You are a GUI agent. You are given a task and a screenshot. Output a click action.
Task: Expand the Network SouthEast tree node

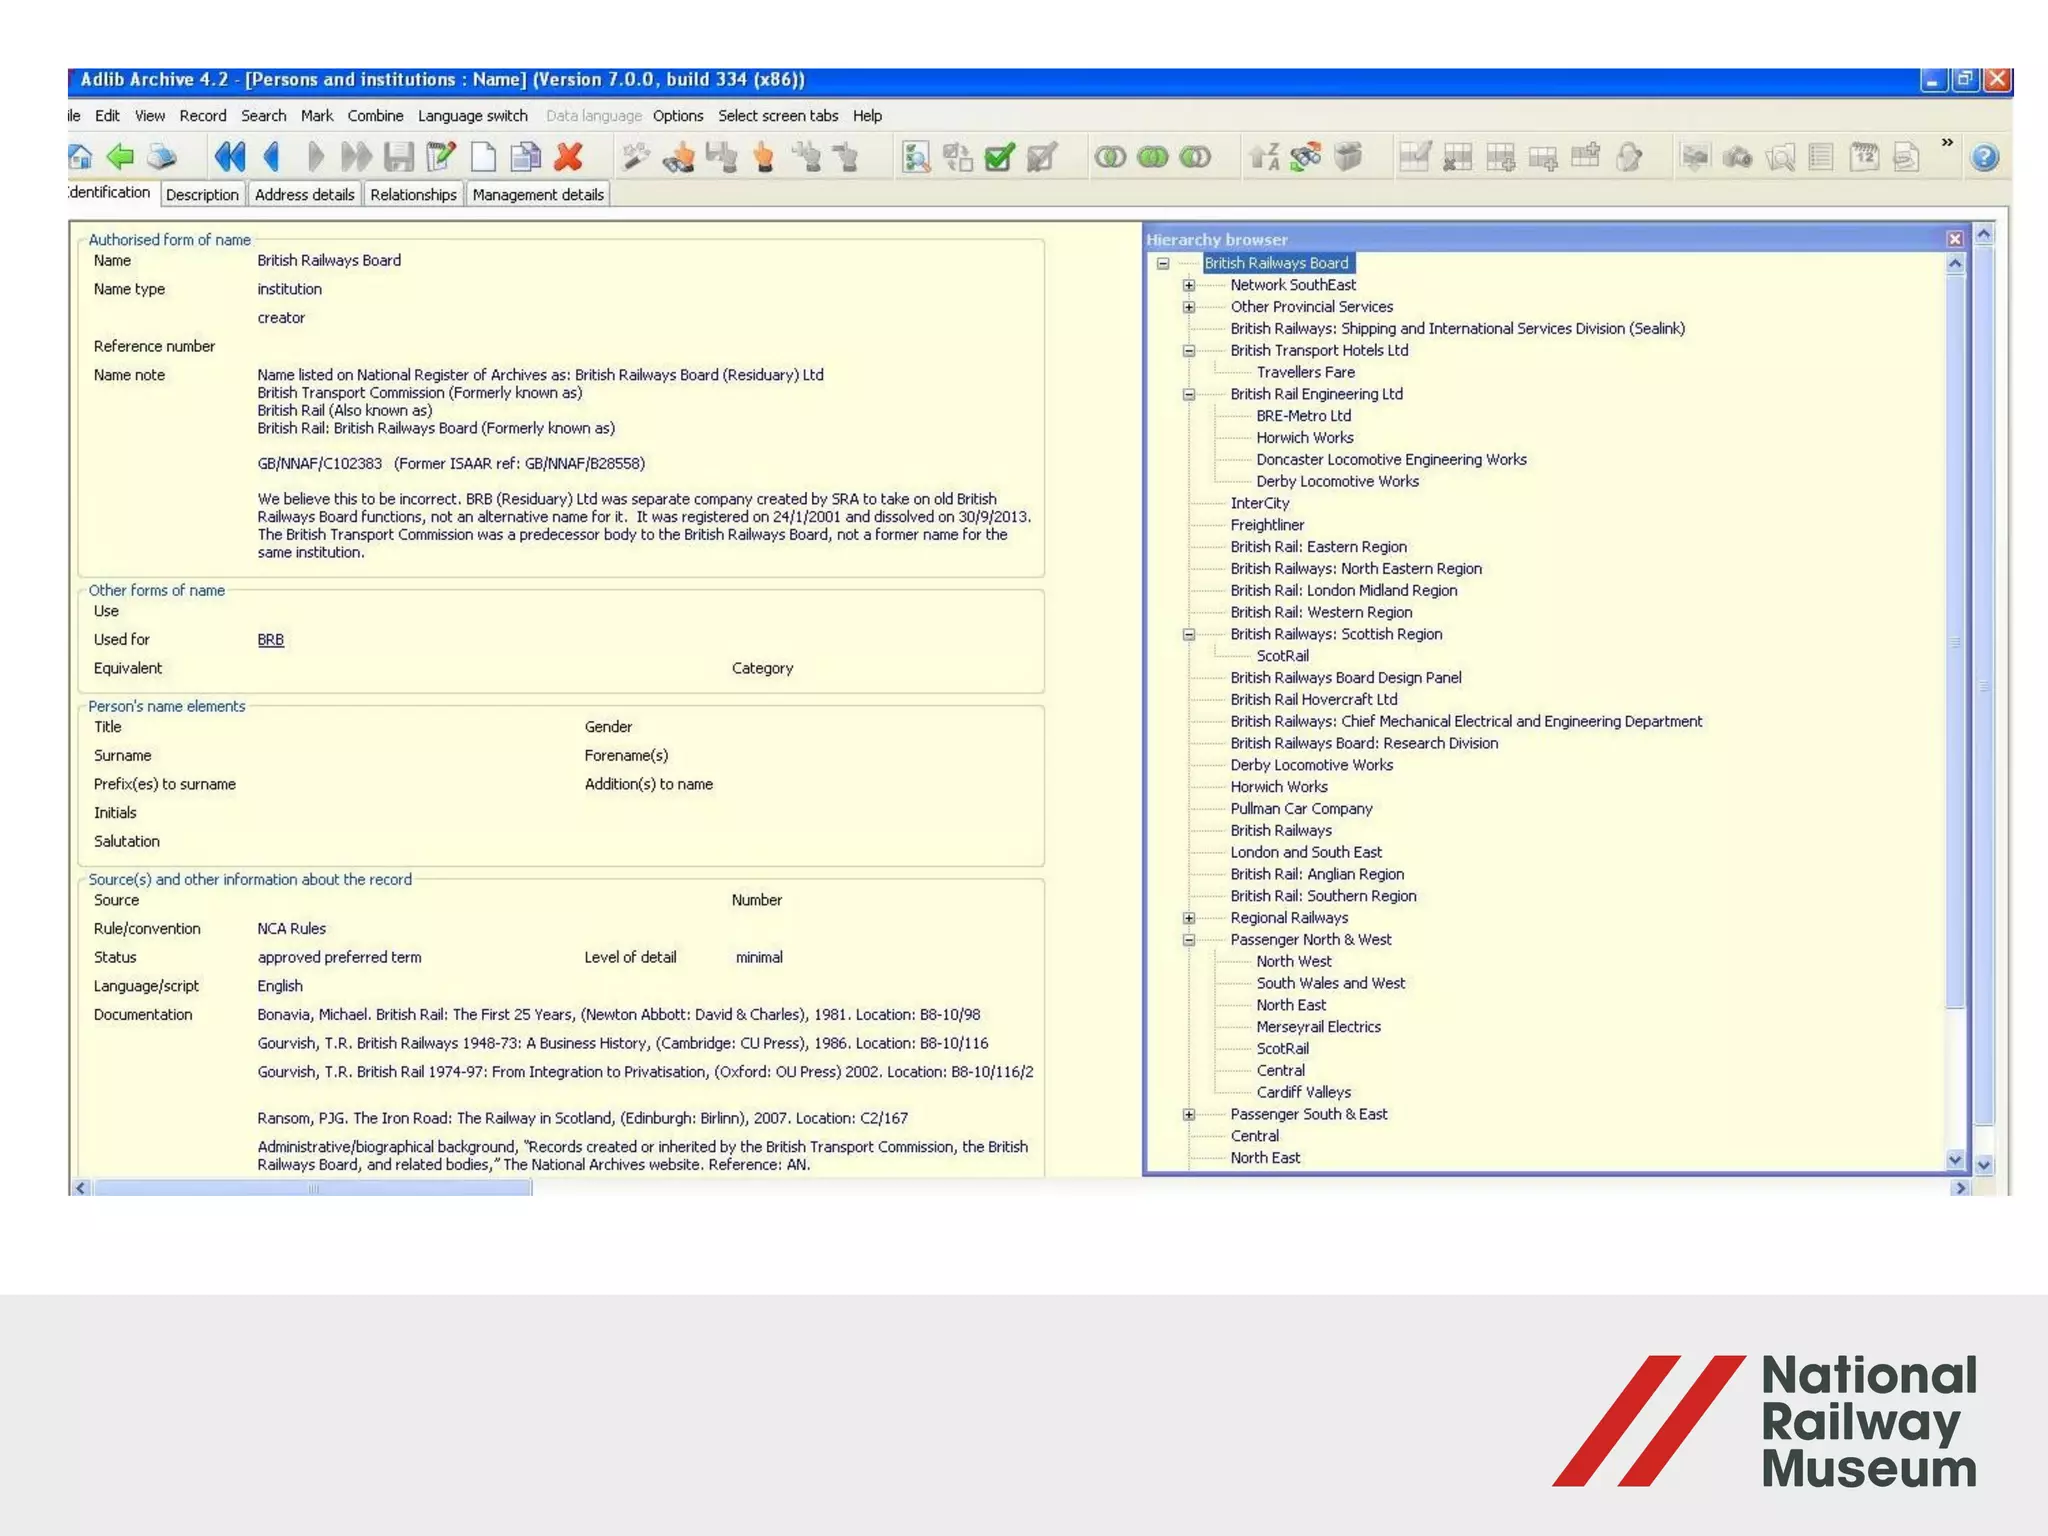(1189, 285)
